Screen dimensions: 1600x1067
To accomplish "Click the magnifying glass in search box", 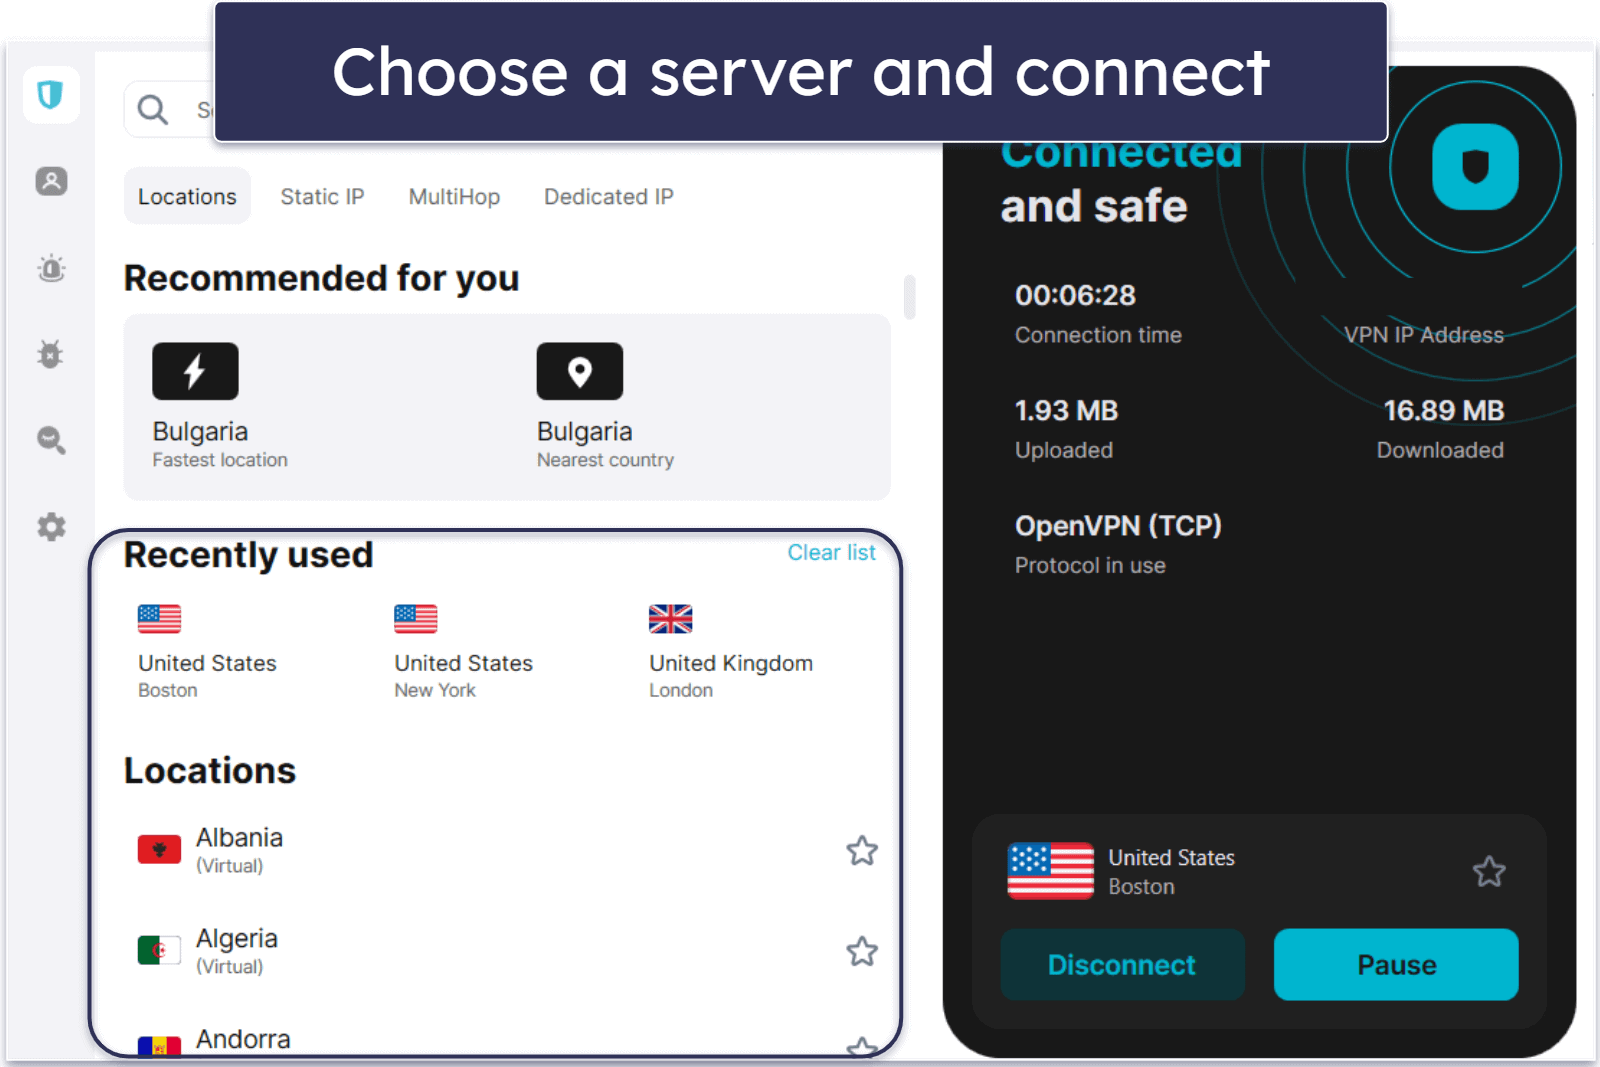I will [153, 109].
